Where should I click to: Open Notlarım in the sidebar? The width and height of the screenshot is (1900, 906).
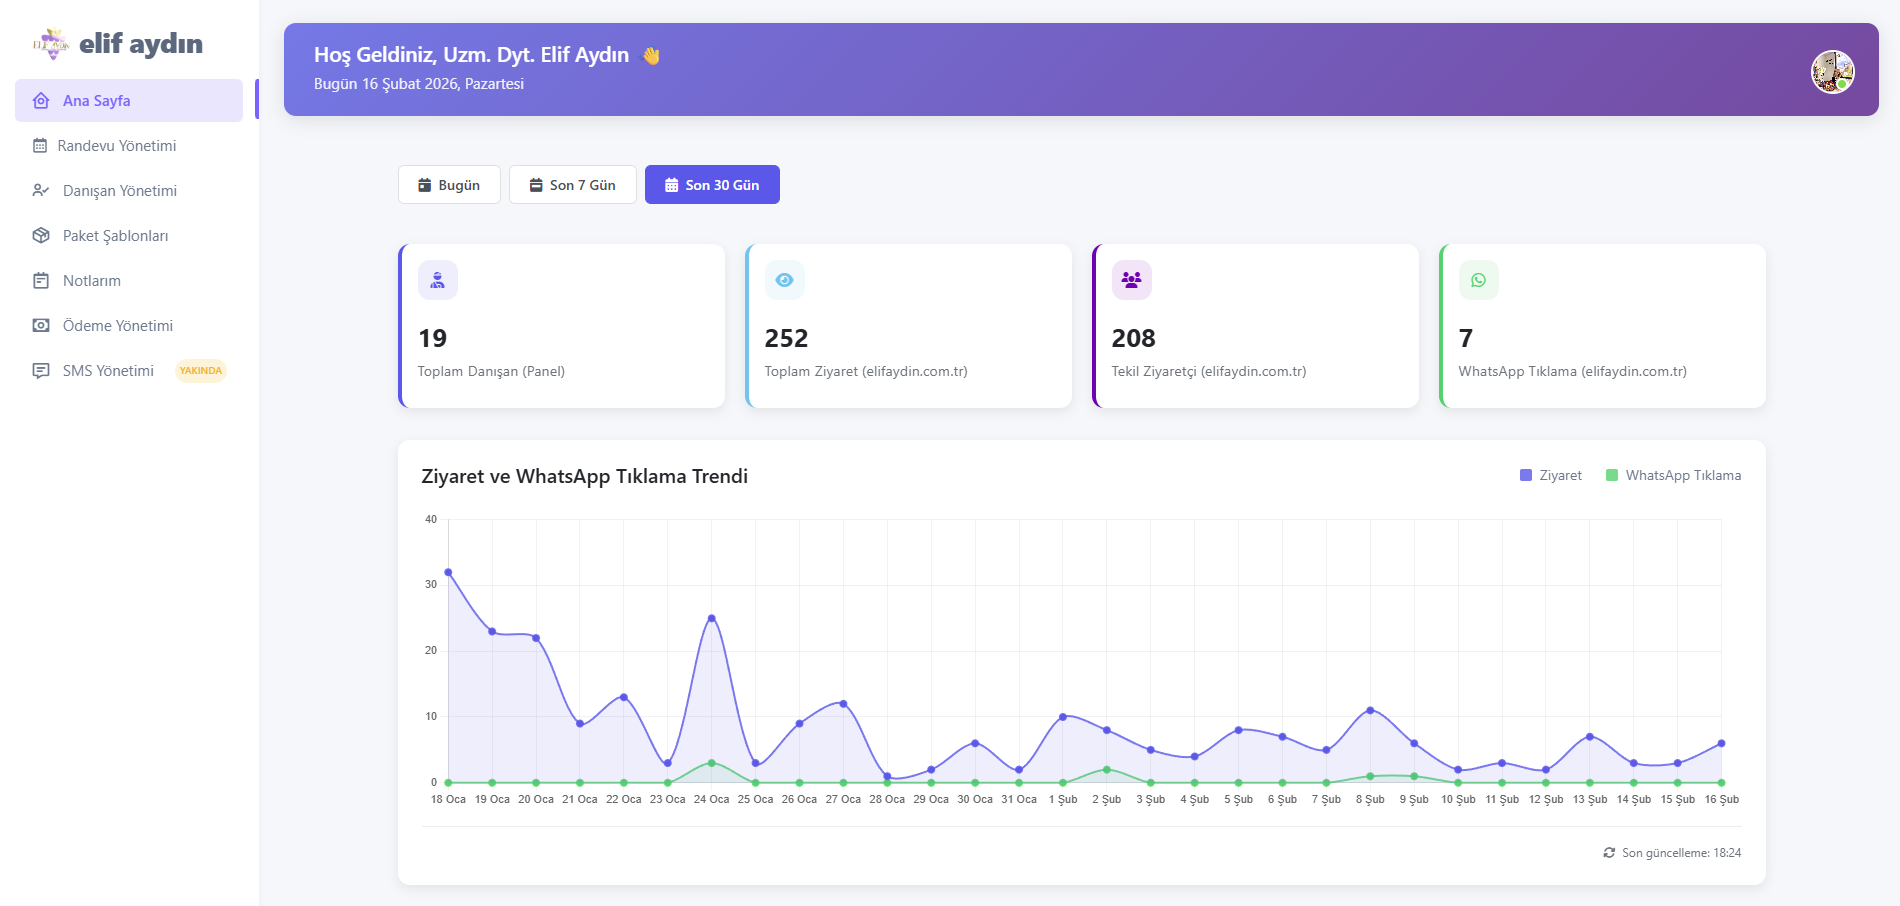pyautogui.click(x=129, y=281)
